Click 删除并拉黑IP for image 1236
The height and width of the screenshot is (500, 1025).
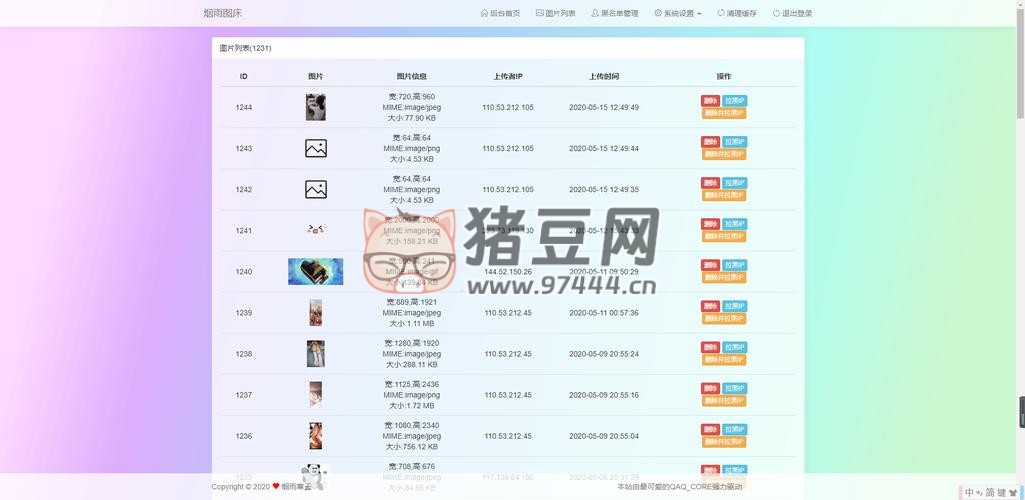click(723, 442)
